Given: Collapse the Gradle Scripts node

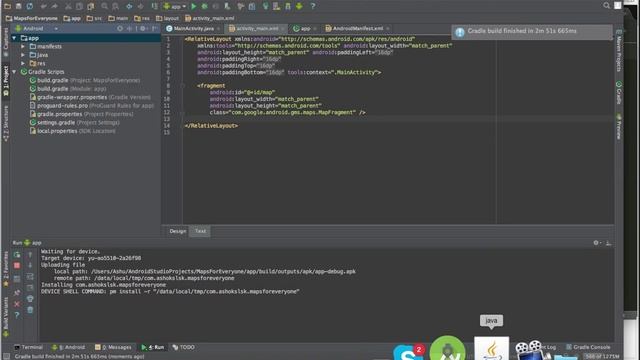Looking at the screenshot, I should click(x=15, y=72).
